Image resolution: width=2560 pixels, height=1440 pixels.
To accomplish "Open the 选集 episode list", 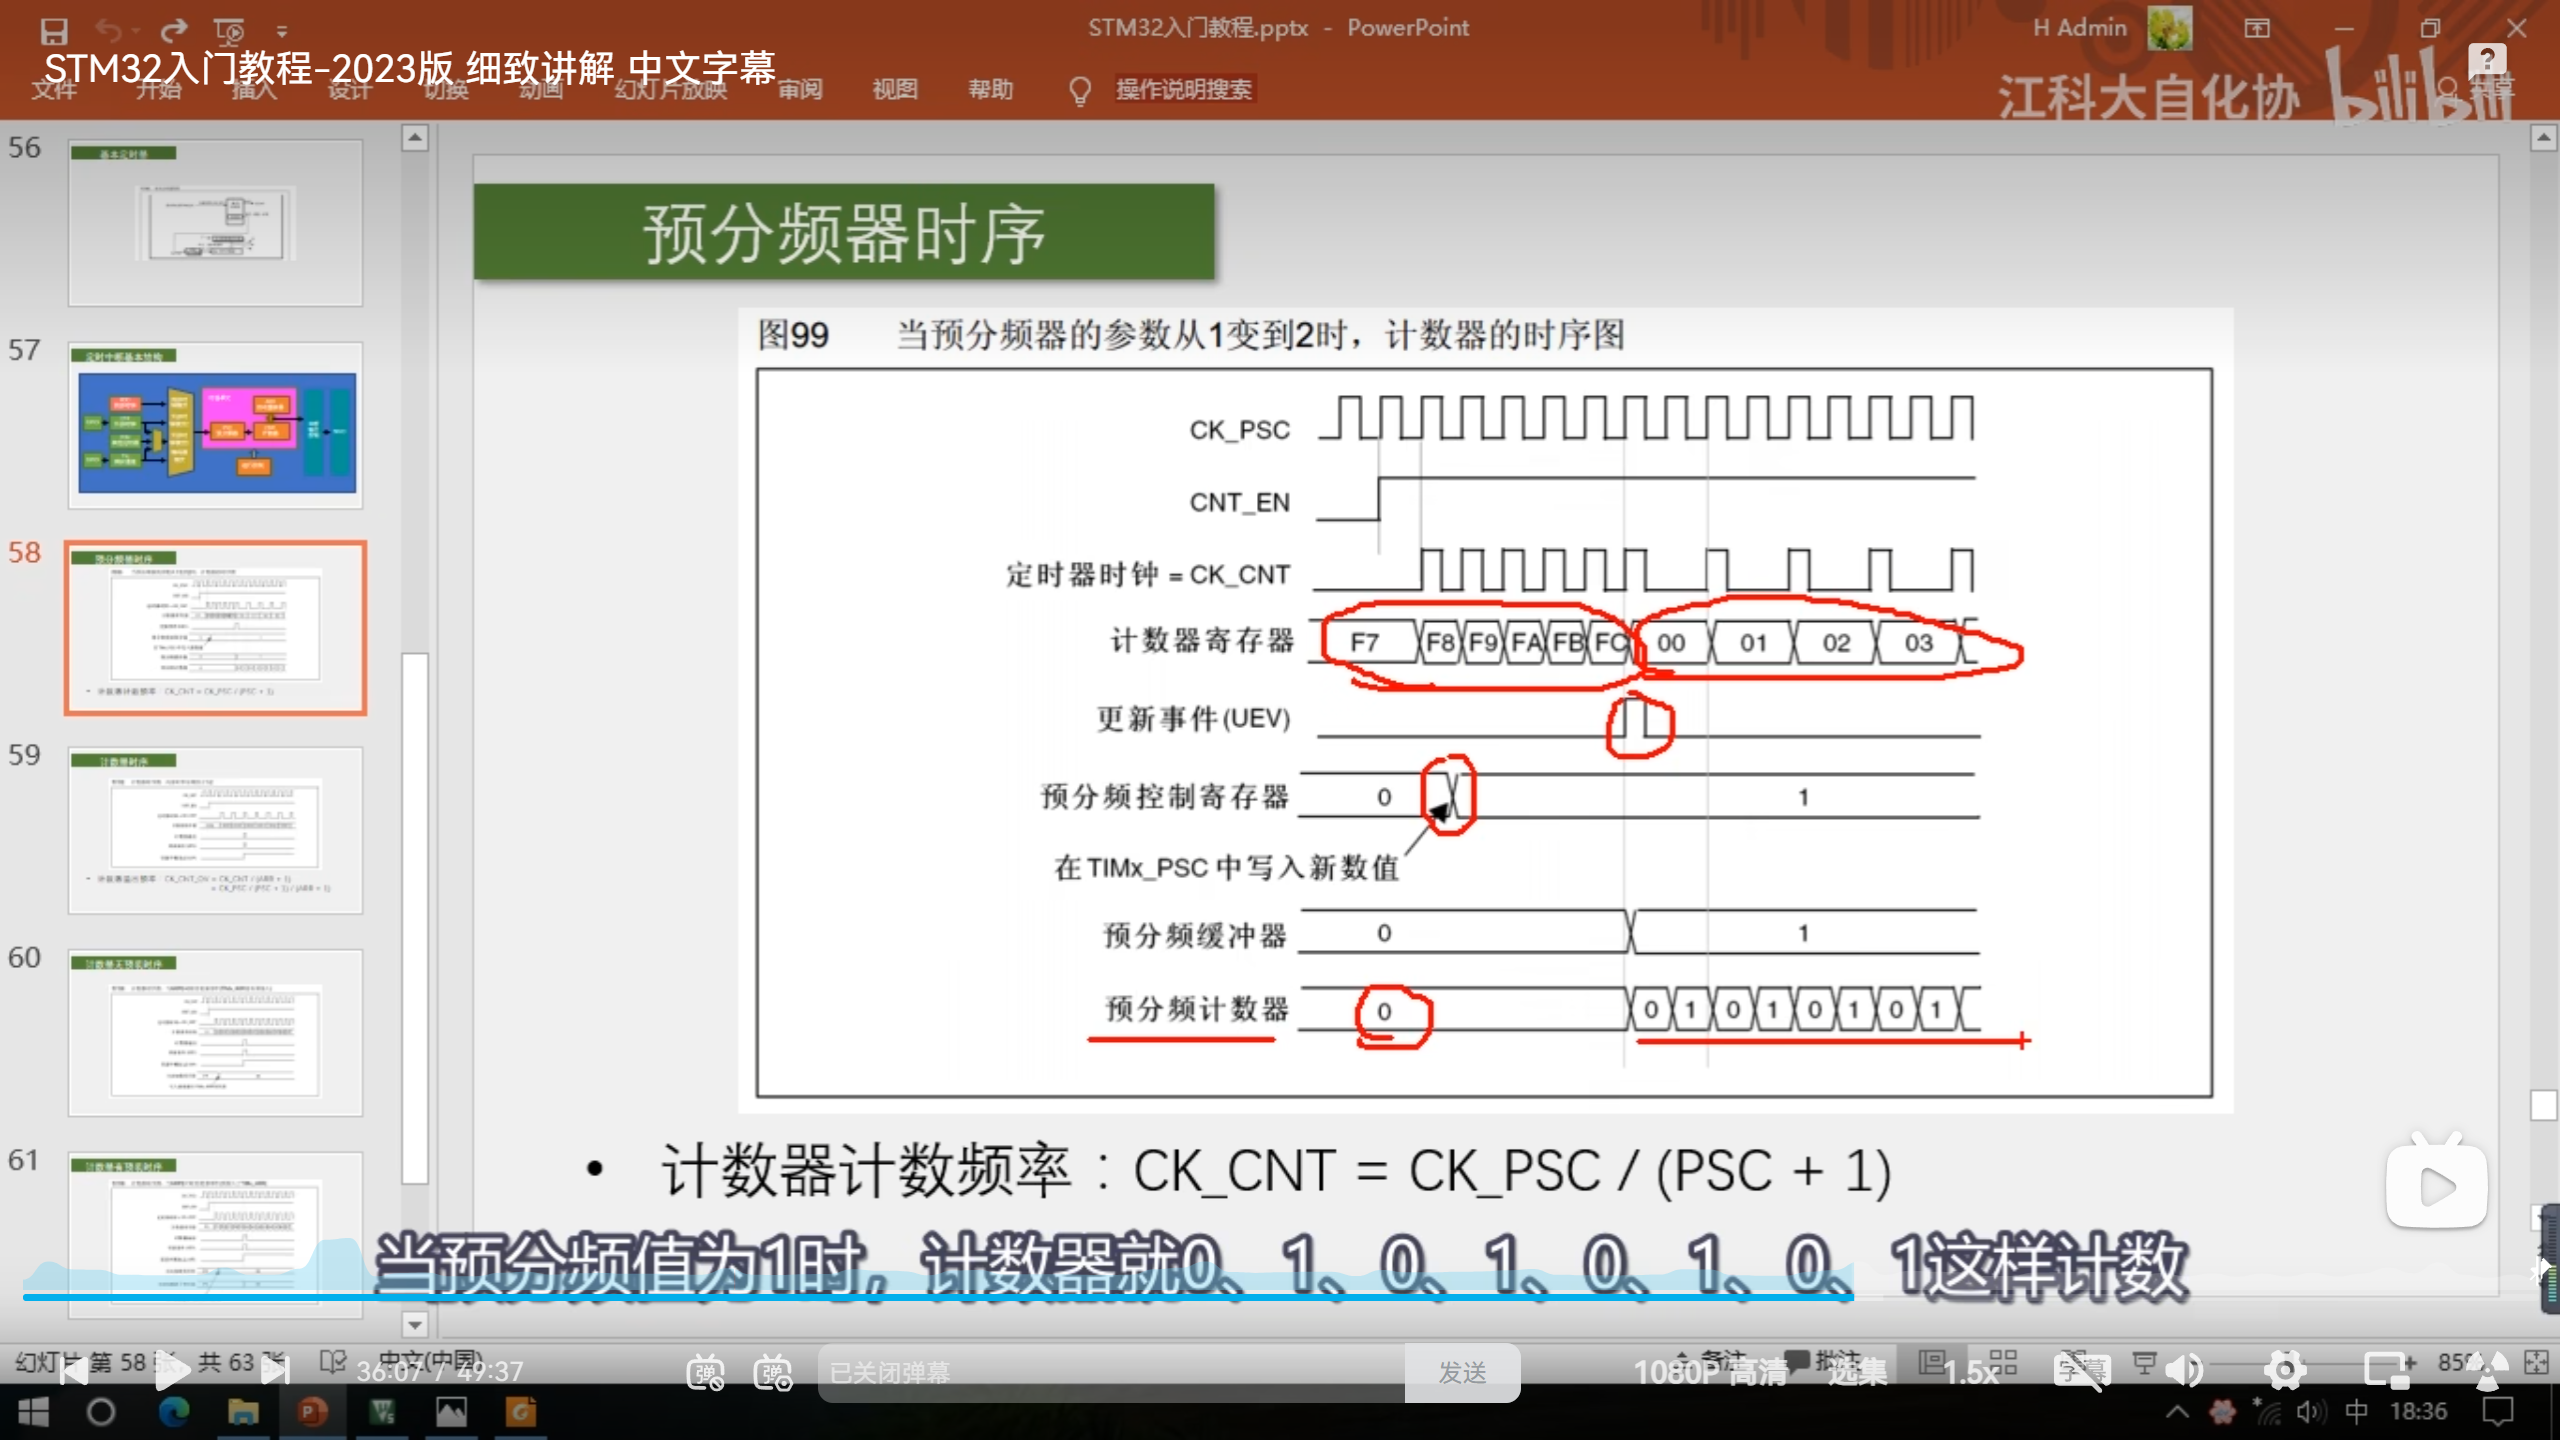I will (1857, 1372).
